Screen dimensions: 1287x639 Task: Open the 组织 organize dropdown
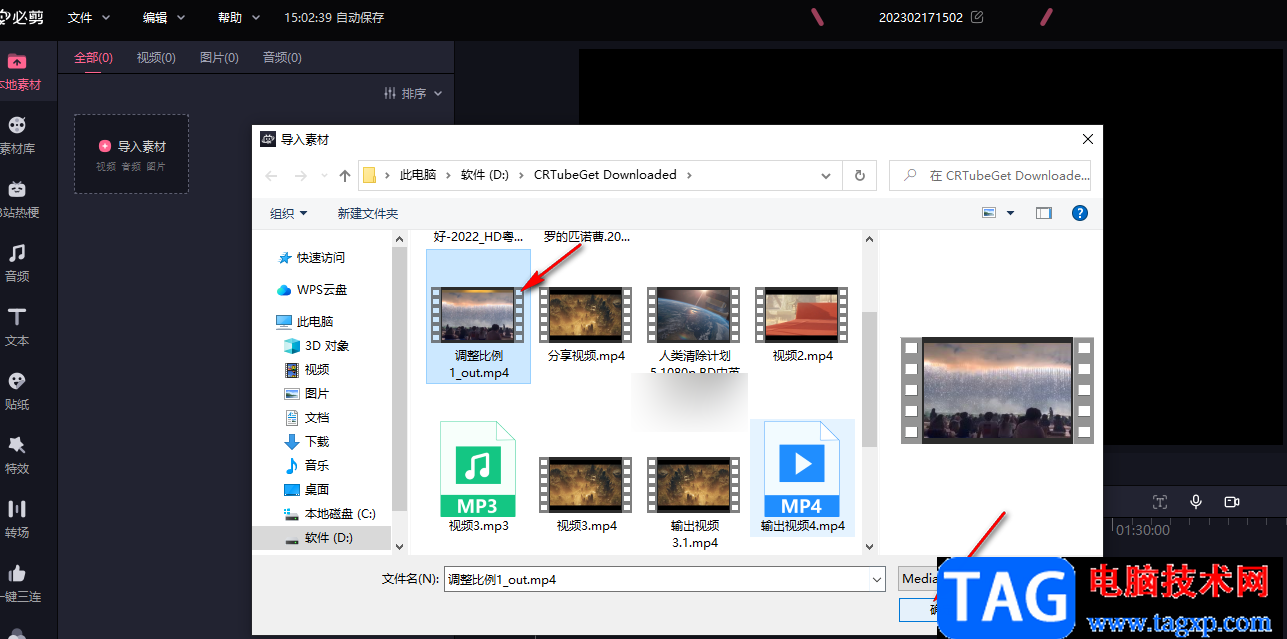point(289,213)
